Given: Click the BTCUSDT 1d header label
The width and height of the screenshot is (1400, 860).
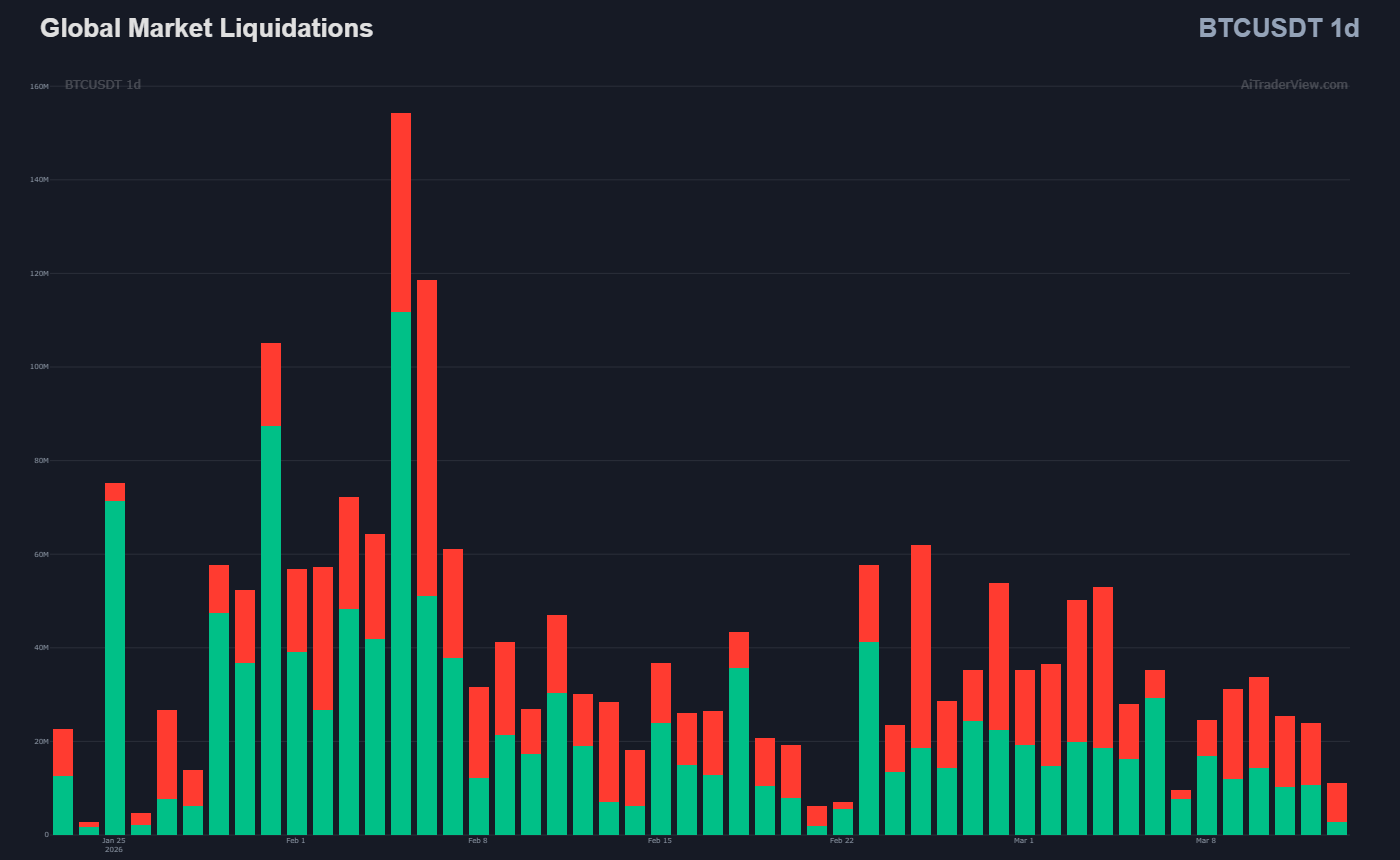Looking at the screenshot, I should (1278, 29).
